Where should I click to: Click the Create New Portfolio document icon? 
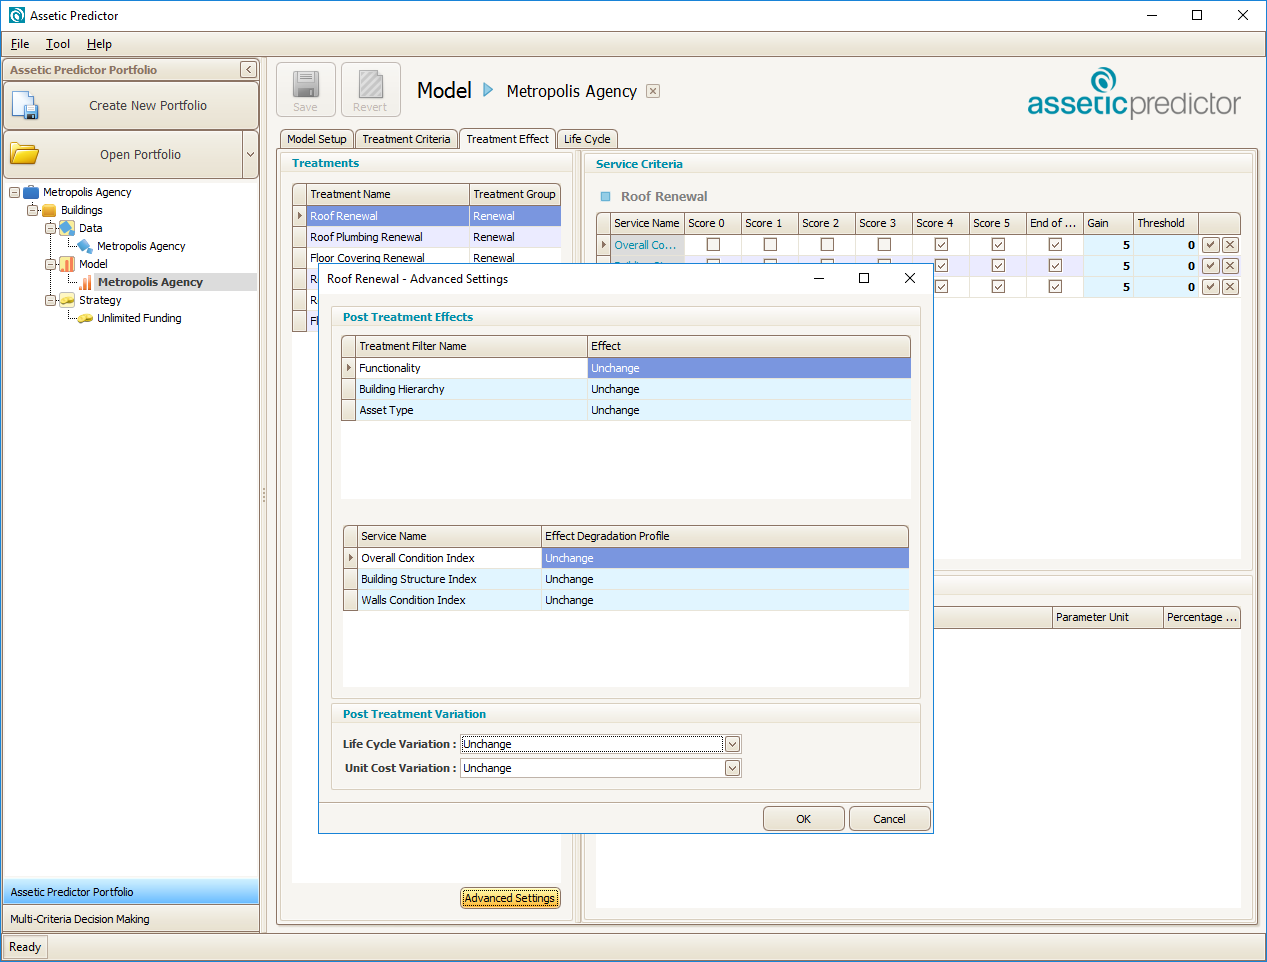click(25, 105)
